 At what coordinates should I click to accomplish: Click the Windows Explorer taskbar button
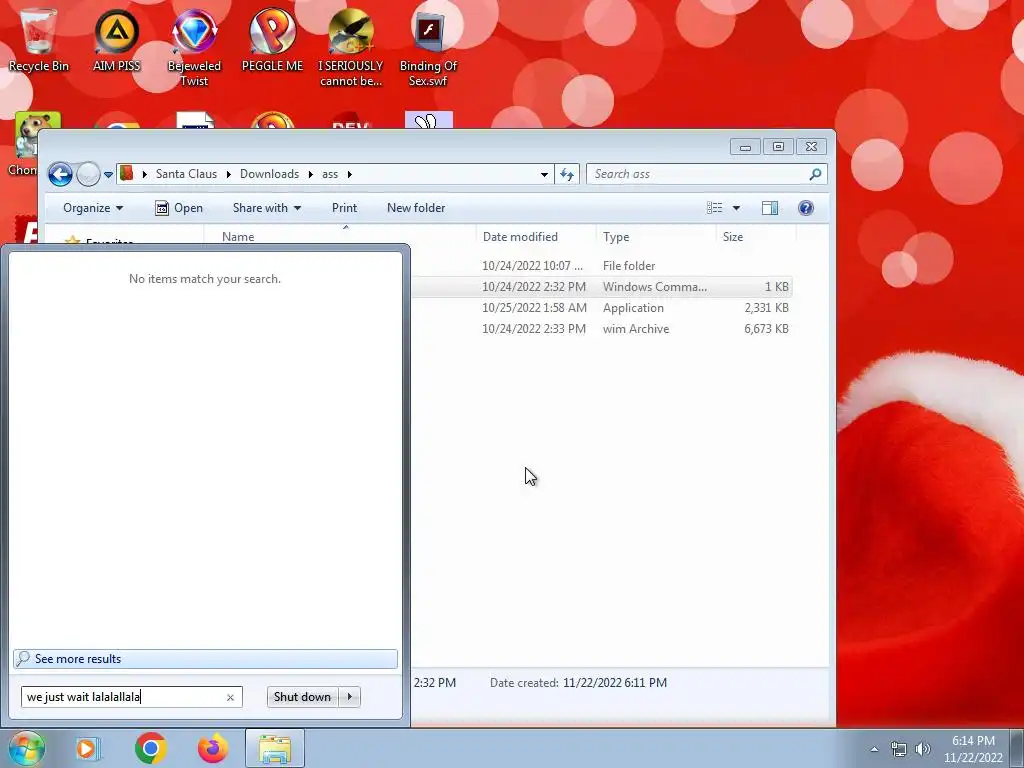click(x=275, y=748)
